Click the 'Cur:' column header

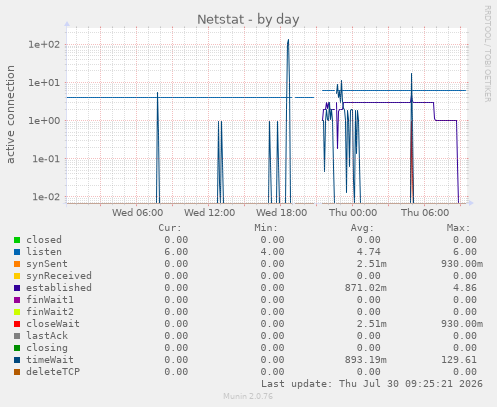(170, 228)
